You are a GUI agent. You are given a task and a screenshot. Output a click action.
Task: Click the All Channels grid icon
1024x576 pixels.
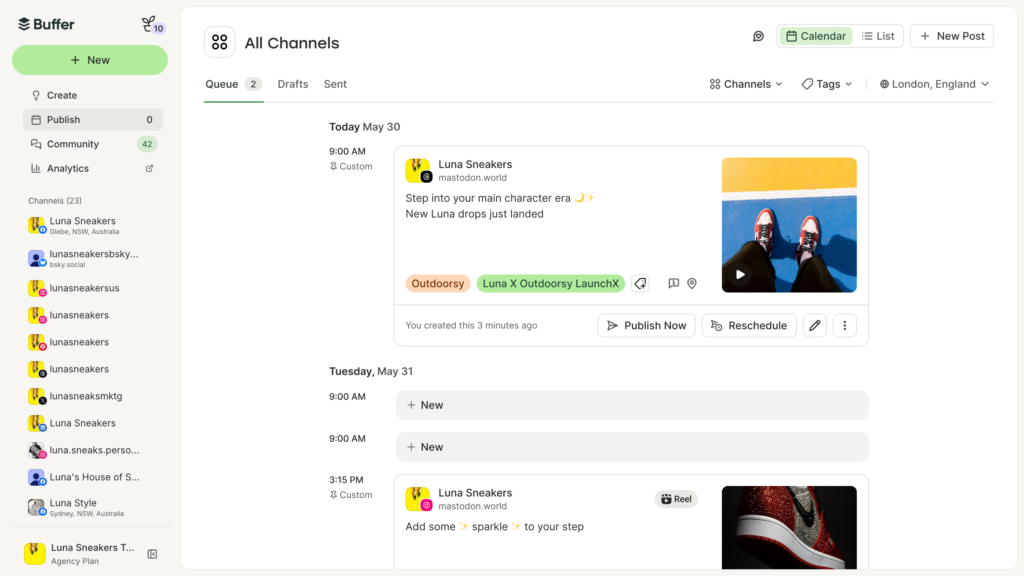220,42
